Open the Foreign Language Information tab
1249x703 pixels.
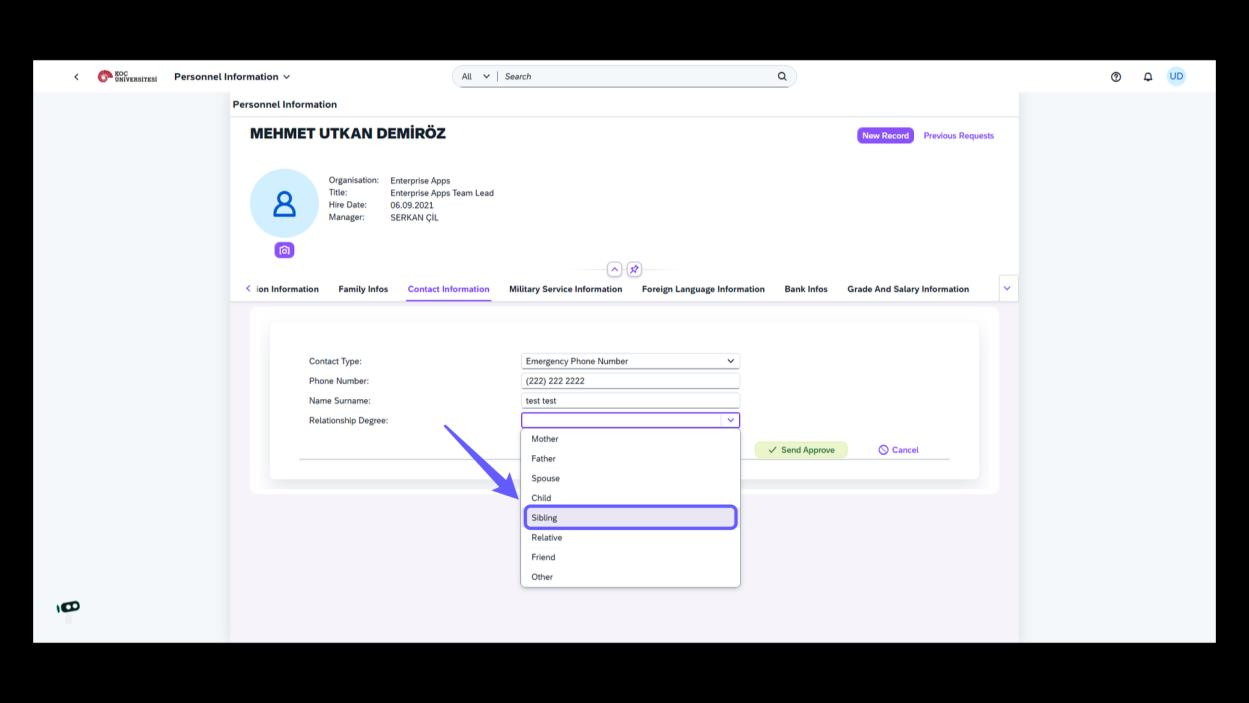[x=703, y=289]
